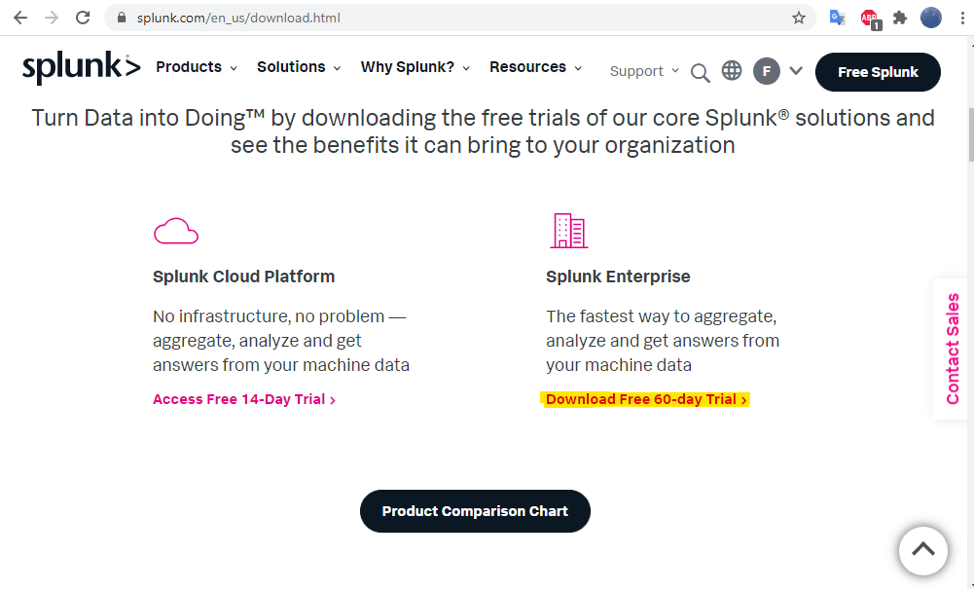This screenshot has width=974, height=589.
Task: Expand the account chevron beside the avatar
Action: [x=796, y=71]
